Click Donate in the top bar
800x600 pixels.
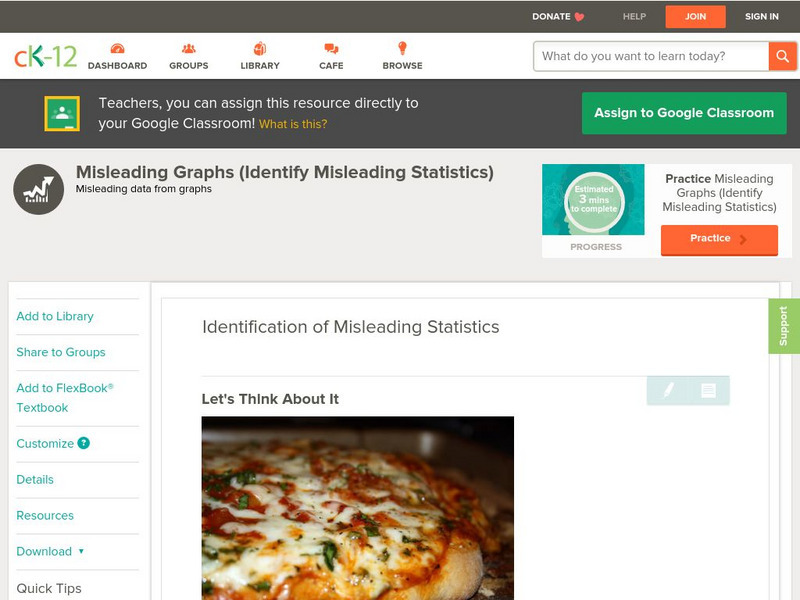pyautogui.click(x=558, y=17)
